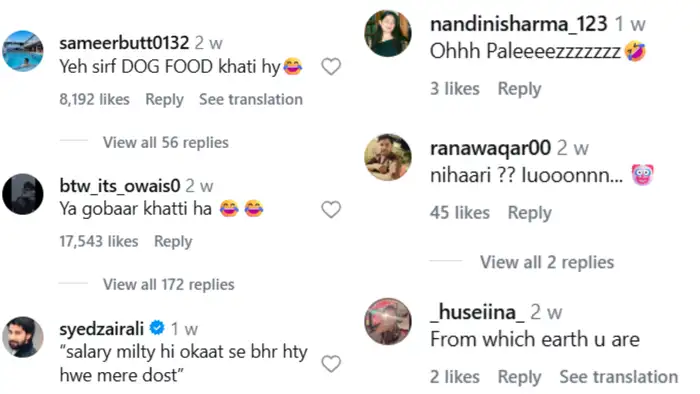Reply to ranawaqar00's nihaari comment
The height and width of the screenshot is (394, 700).
(529, 213)
